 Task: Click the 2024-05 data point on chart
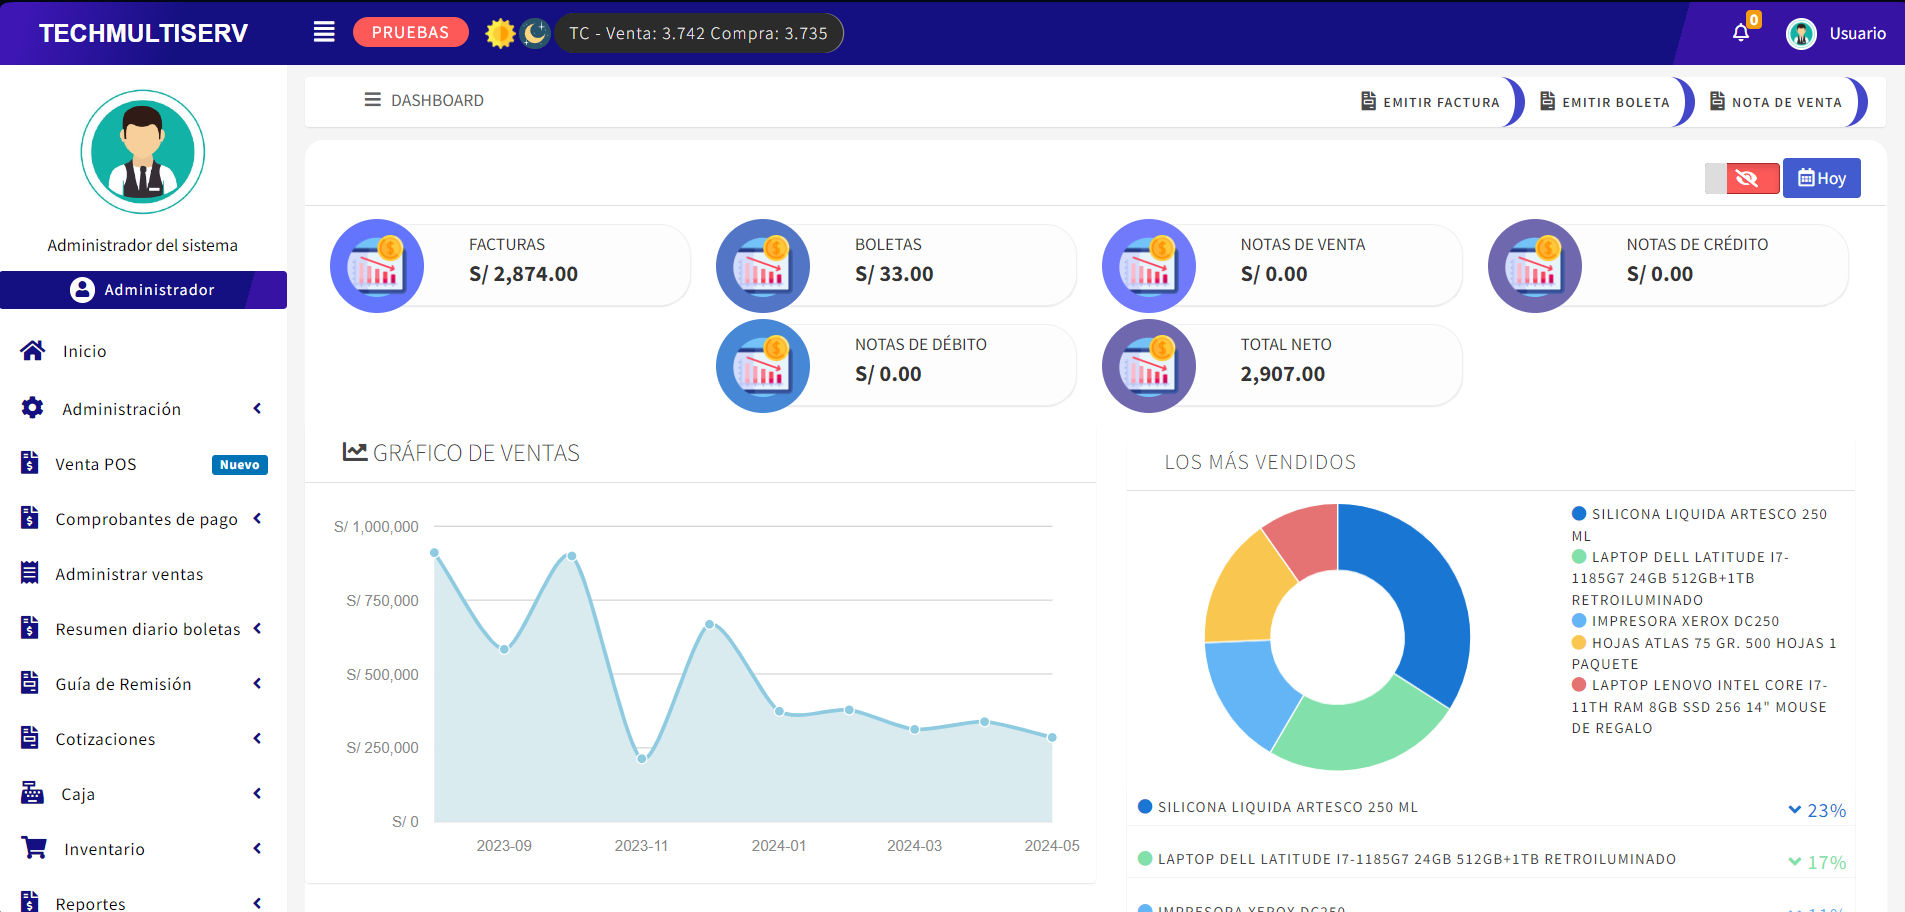coord(1052,737)
